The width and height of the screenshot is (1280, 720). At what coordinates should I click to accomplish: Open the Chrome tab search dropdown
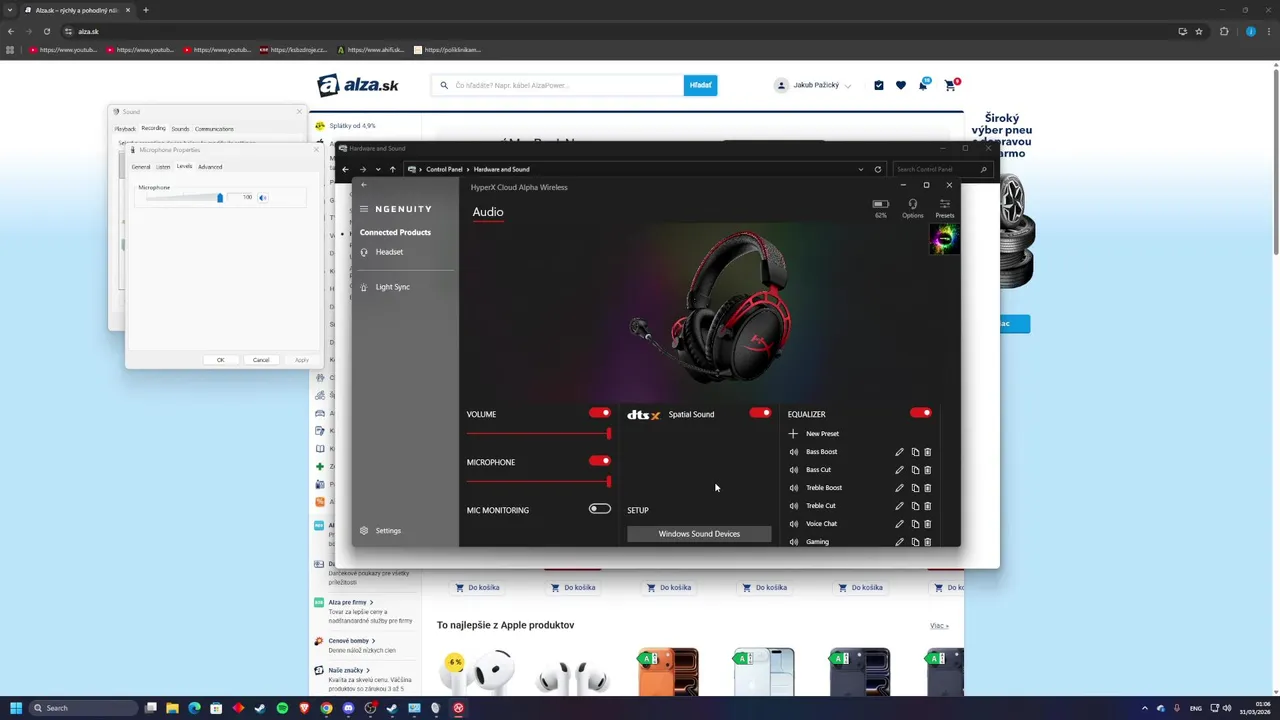tap(10, 10)
